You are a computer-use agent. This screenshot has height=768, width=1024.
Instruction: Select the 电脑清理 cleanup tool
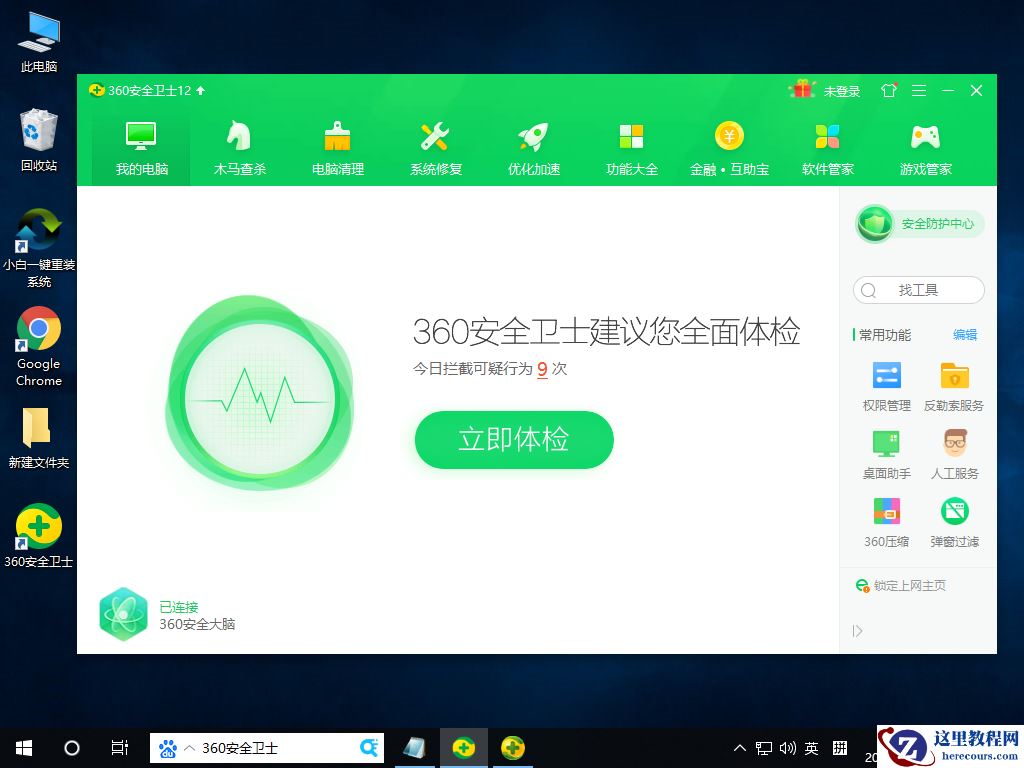pyautogui.click(x=336, y=145)
